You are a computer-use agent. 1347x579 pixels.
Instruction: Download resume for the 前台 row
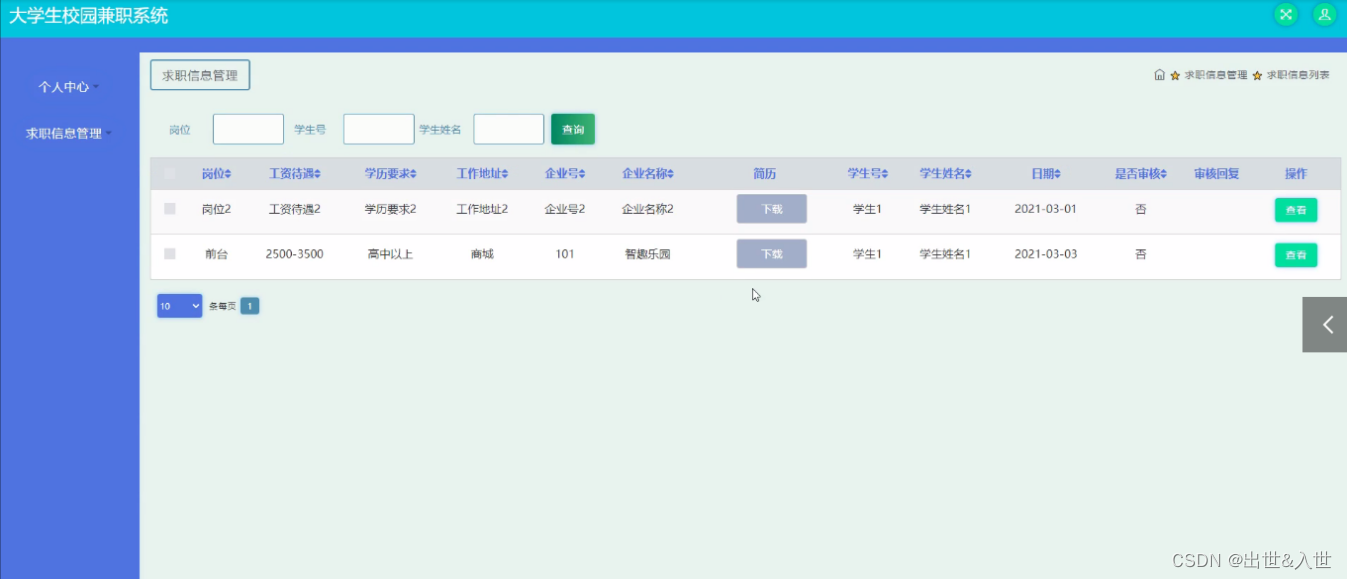coord(771,254)
